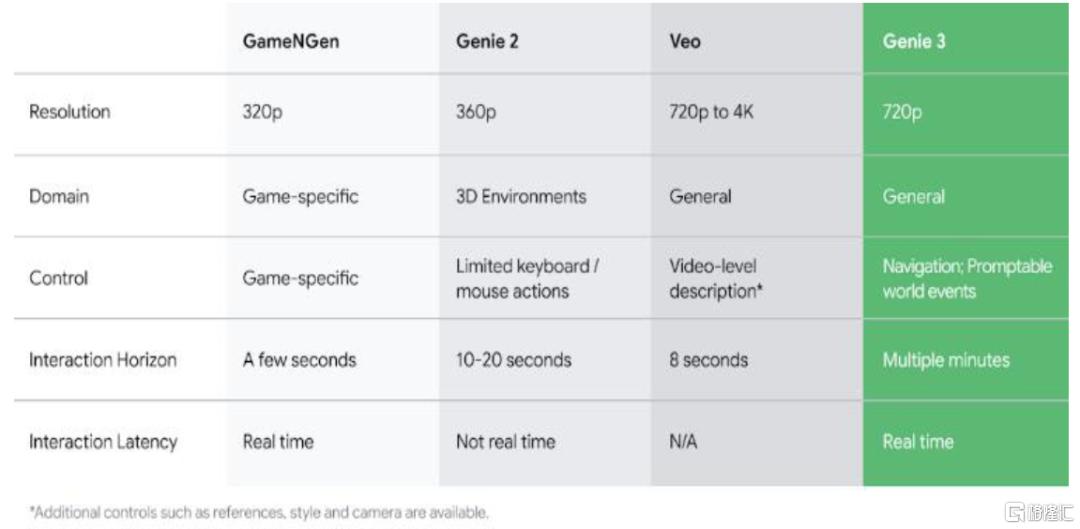Select the Not real time cell
1080x529 pixels.
coord(506,442)
